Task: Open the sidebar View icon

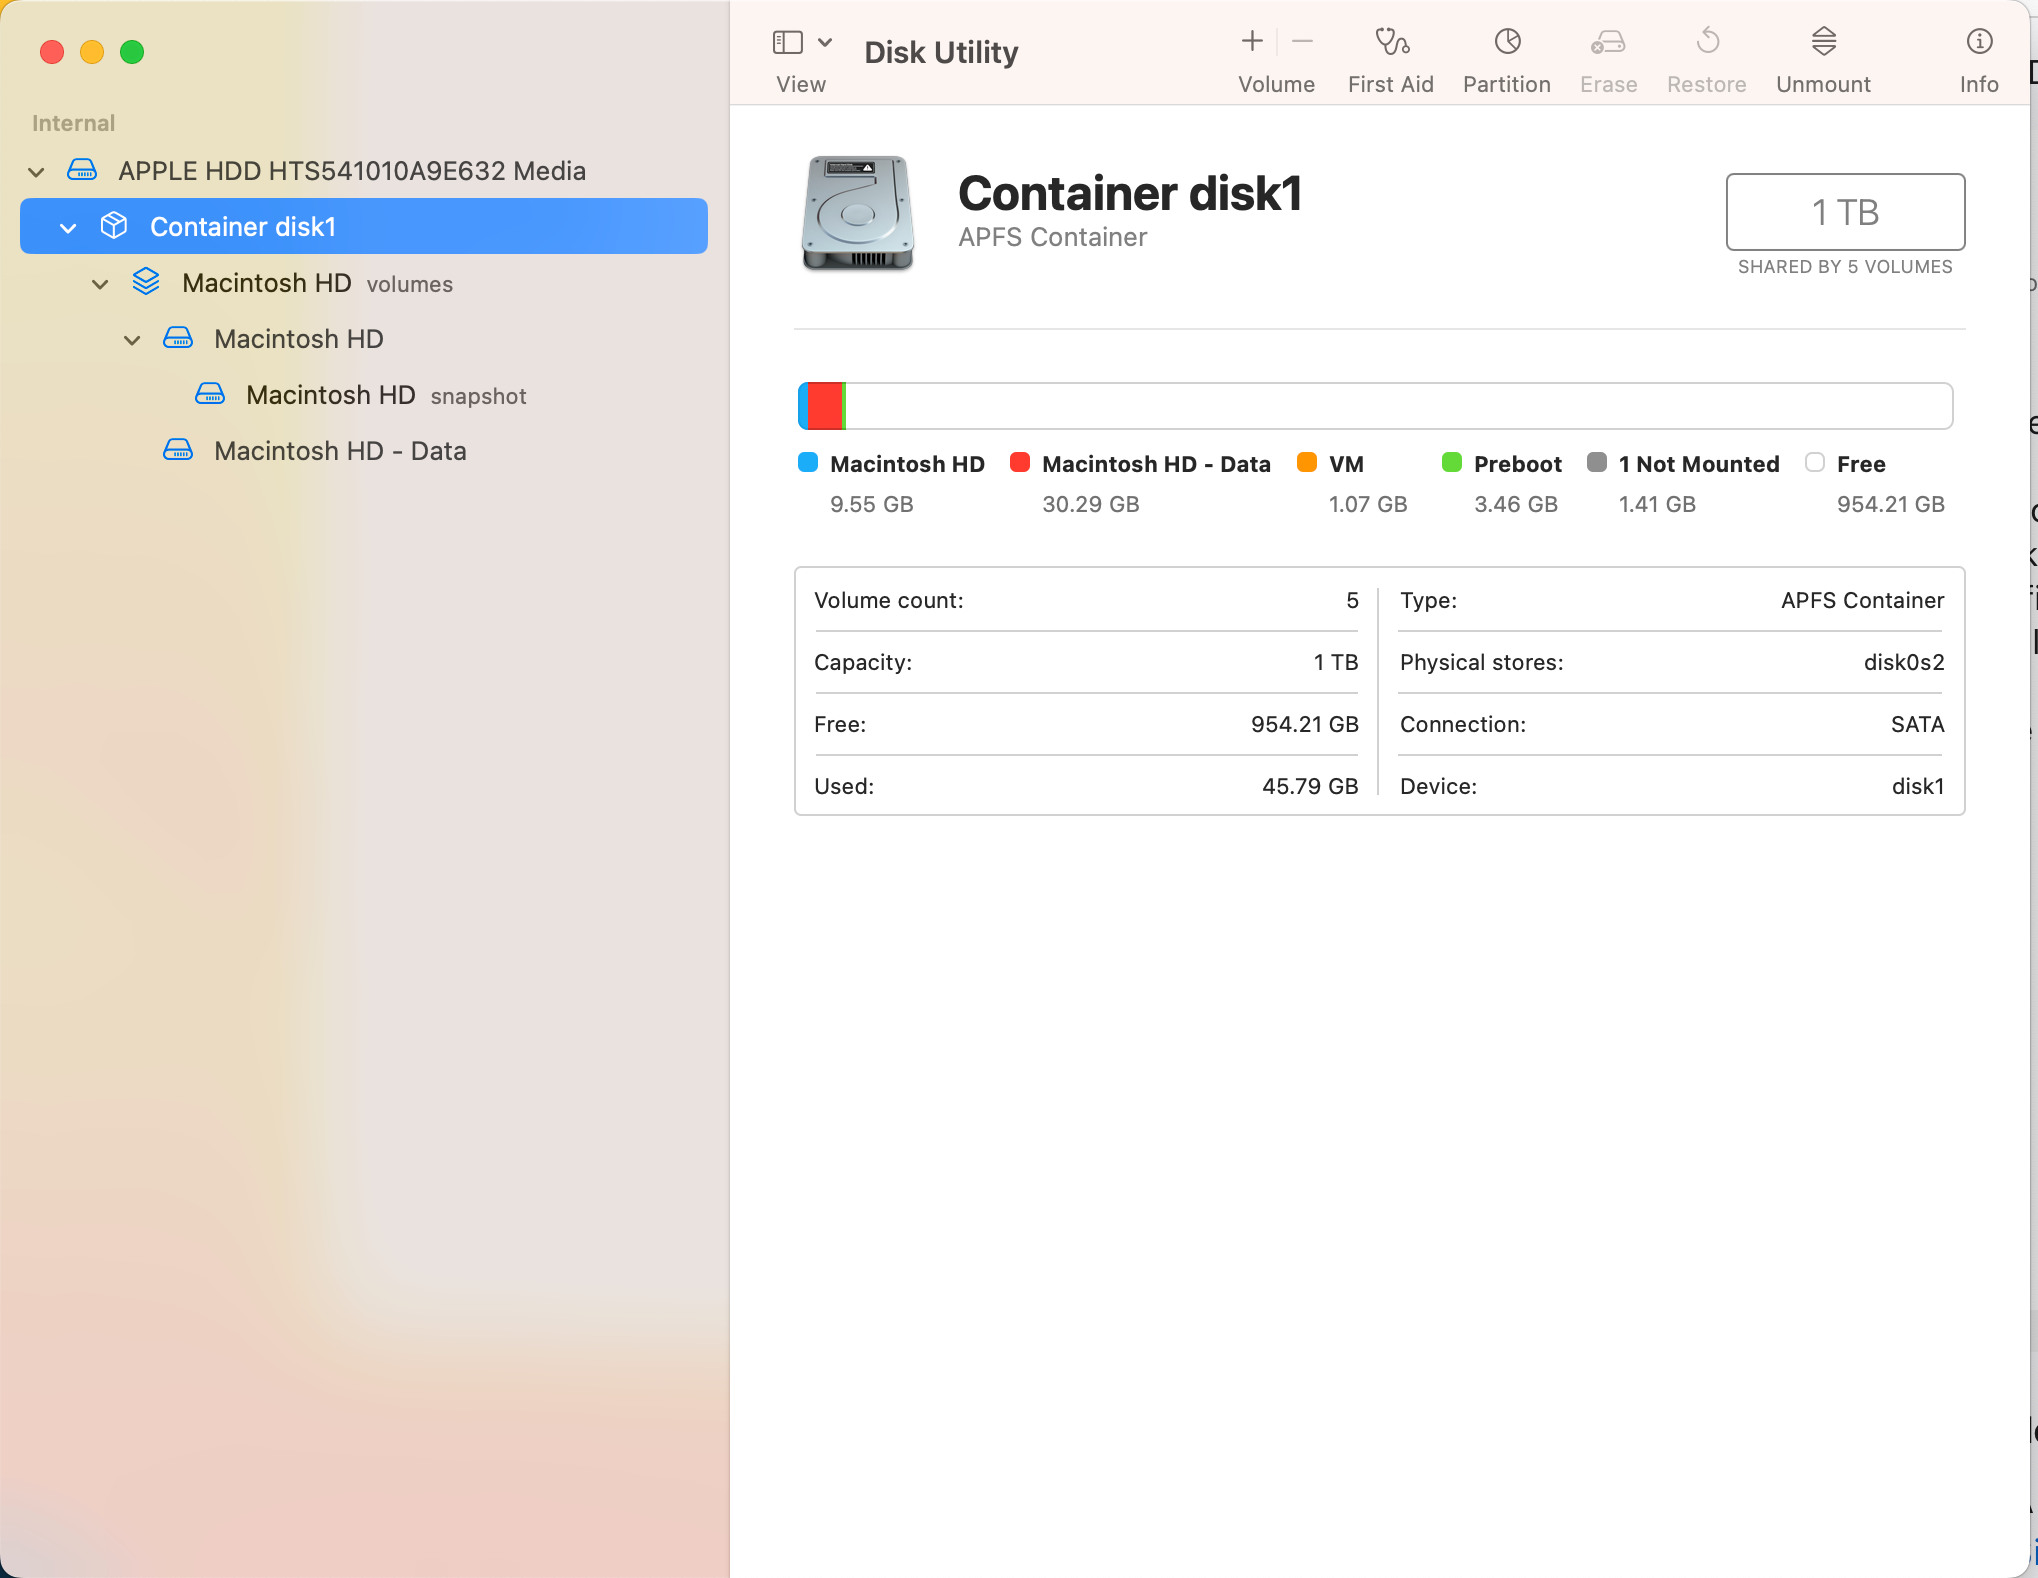Action: click(x=788, y=42)
